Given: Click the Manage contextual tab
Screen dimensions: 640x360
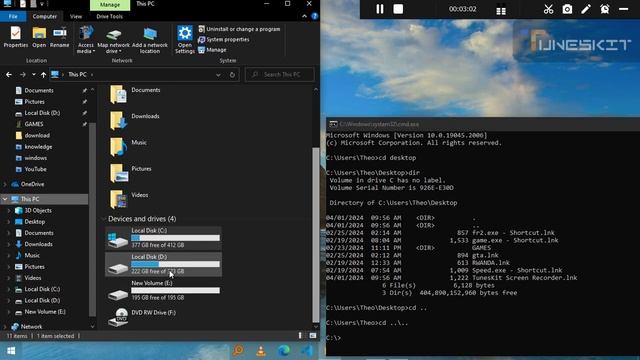Looking at the screenshot, I should (110, 5).
